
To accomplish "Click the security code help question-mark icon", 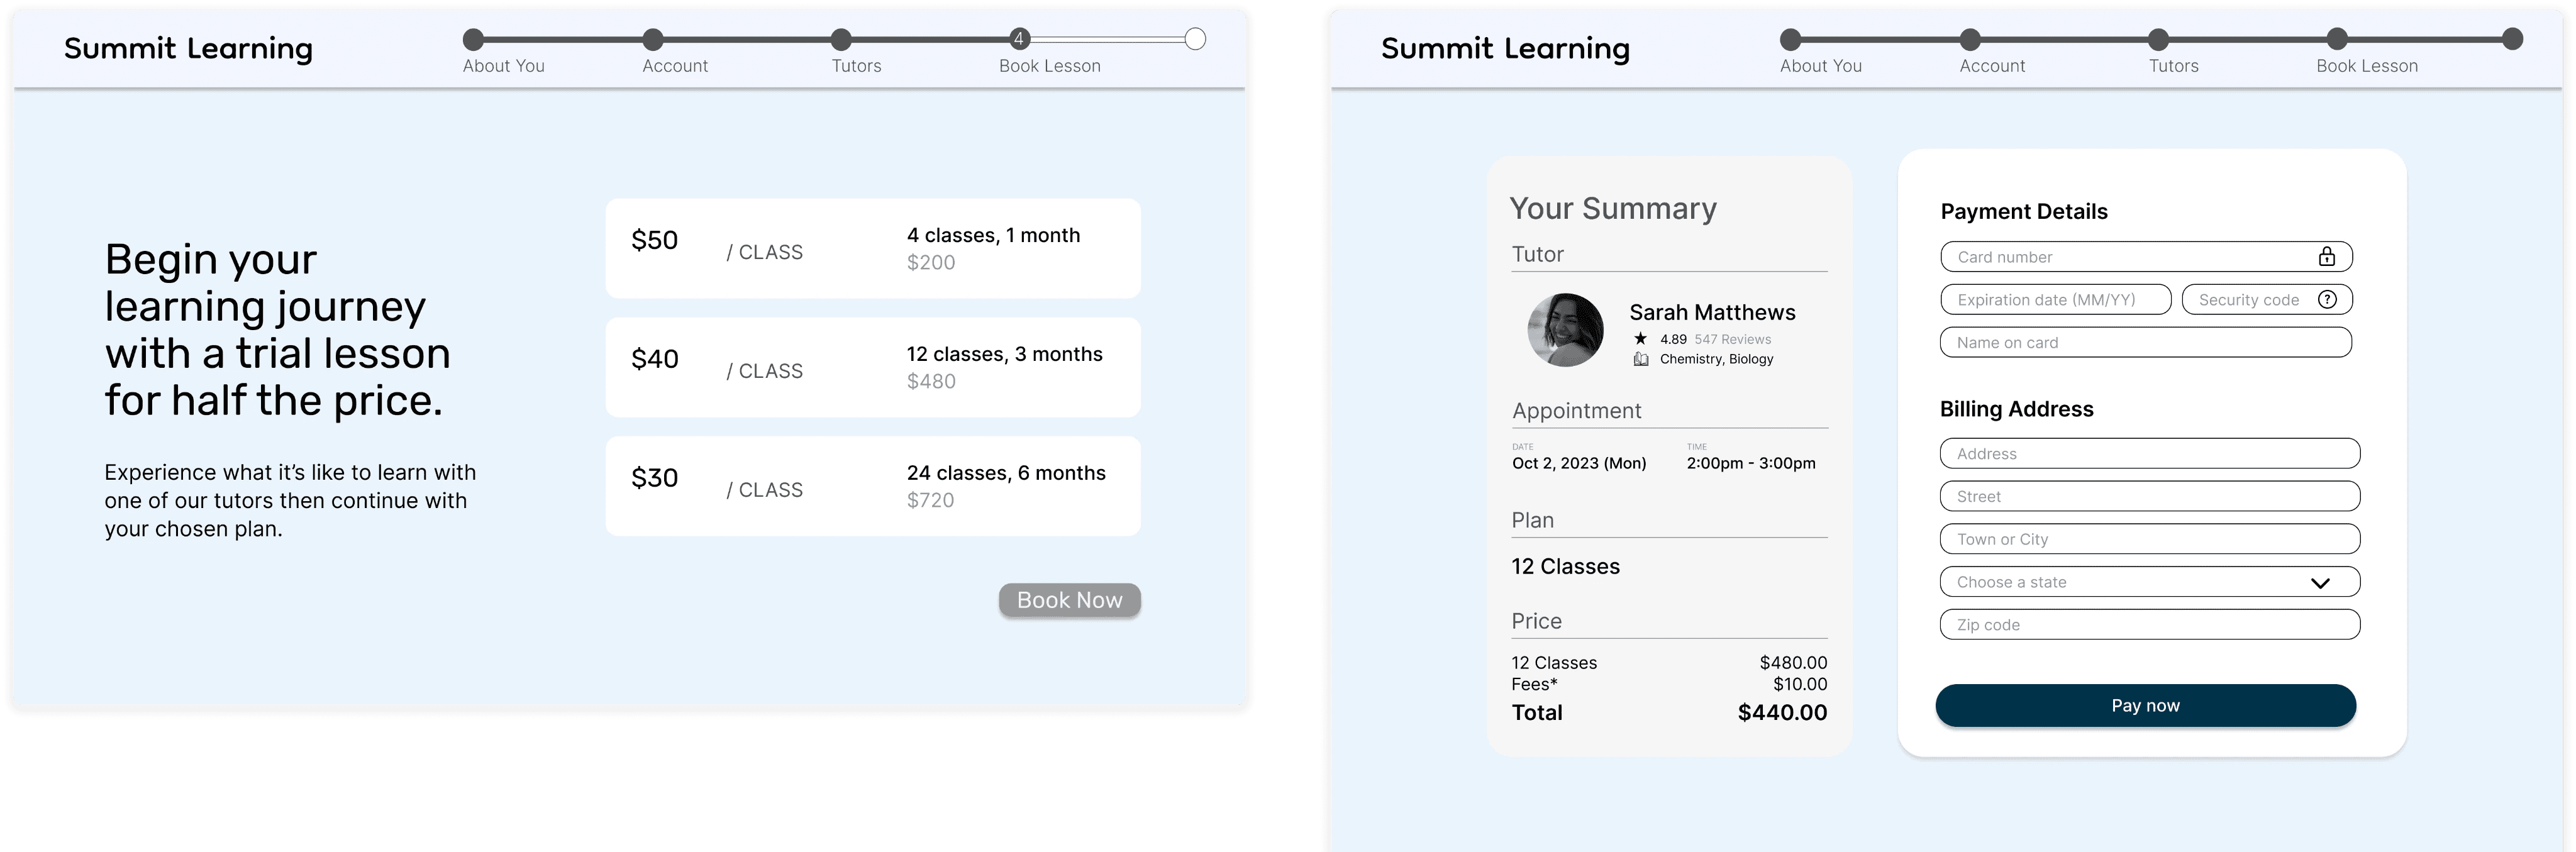I will (x=2327, y=299).
